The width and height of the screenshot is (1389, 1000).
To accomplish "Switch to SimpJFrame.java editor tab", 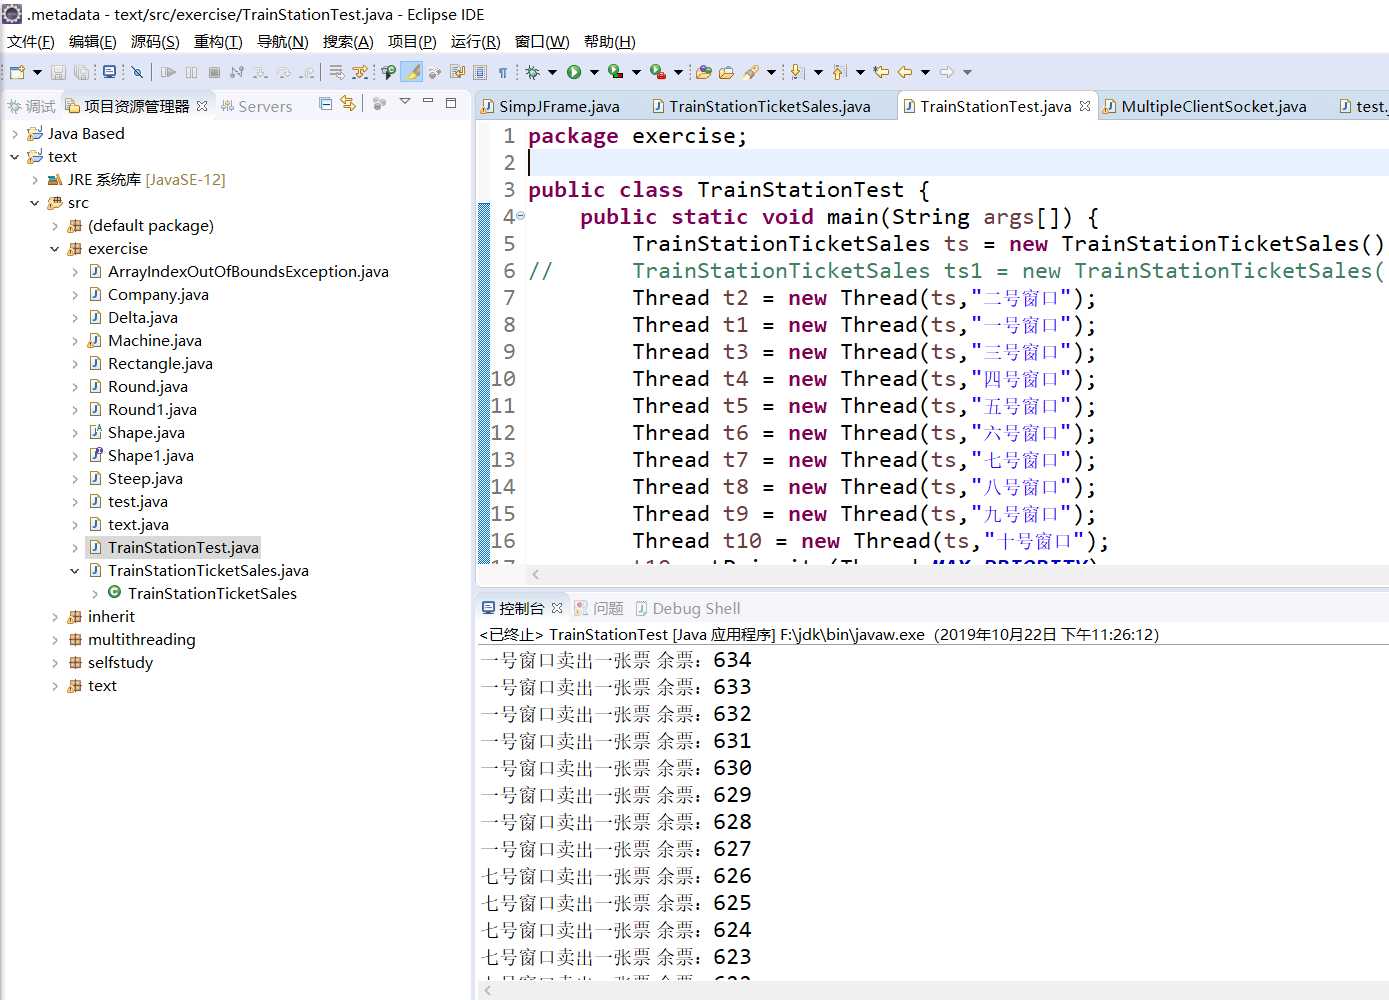I will click(559, 106).
